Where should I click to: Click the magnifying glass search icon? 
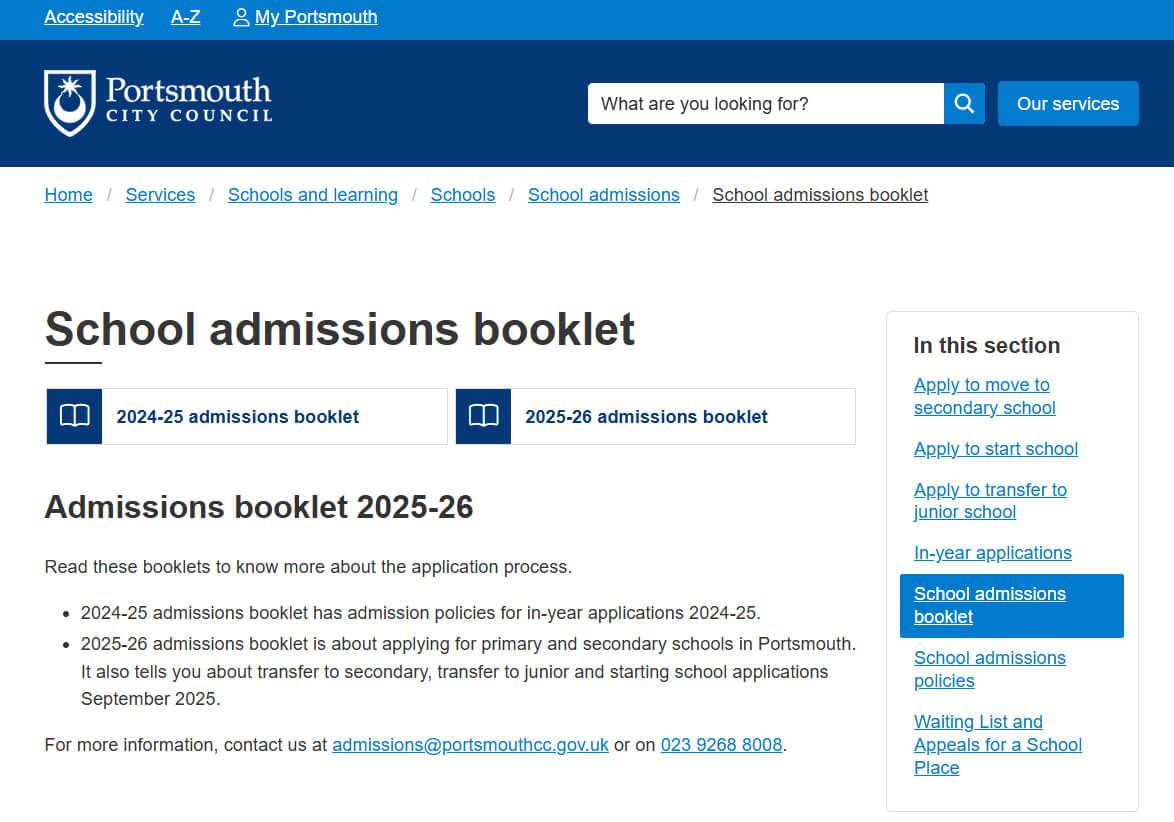[964, 104]
